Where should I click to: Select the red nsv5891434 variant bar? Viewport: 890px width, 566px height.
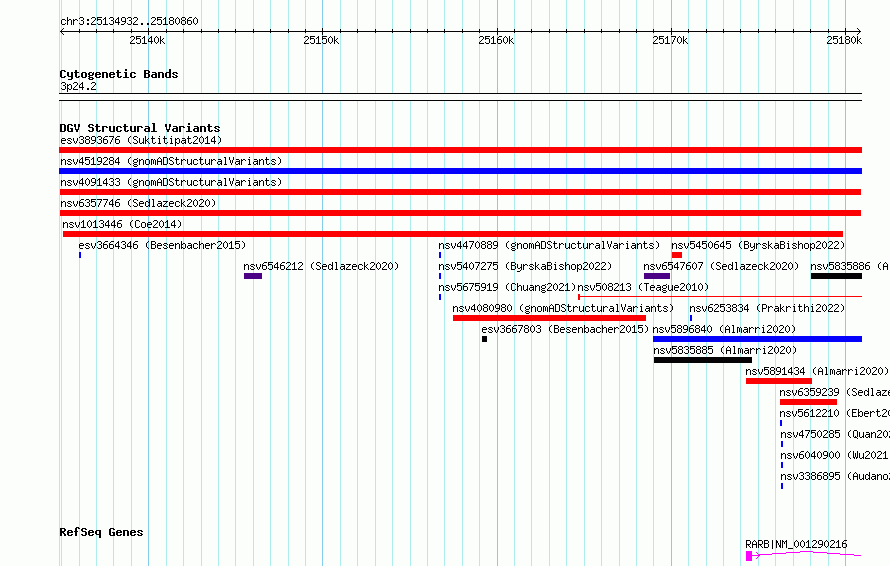pos(779,381)
